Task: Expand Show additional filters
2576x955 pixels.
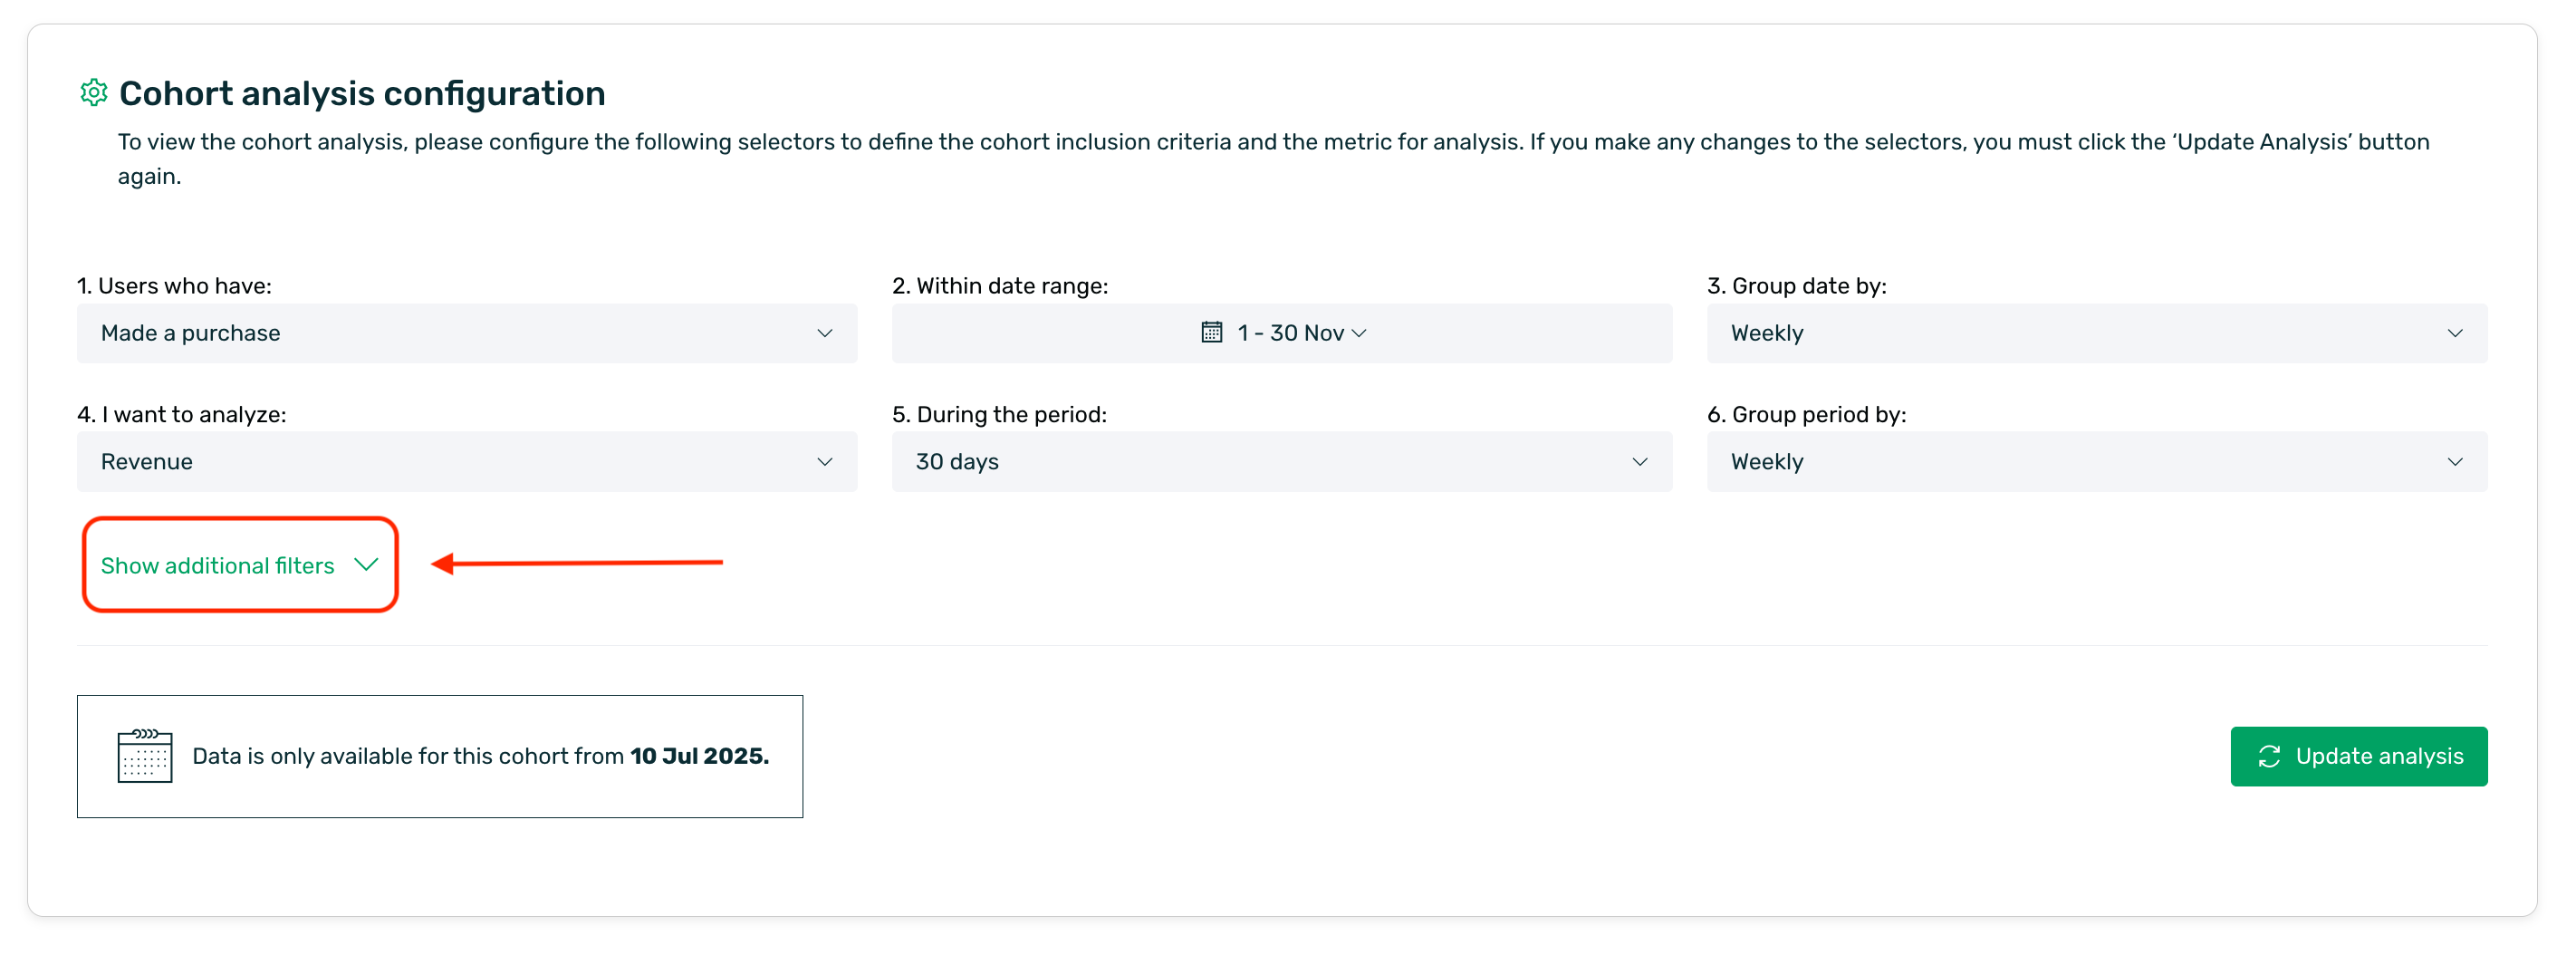Action: tap(218, 566)
